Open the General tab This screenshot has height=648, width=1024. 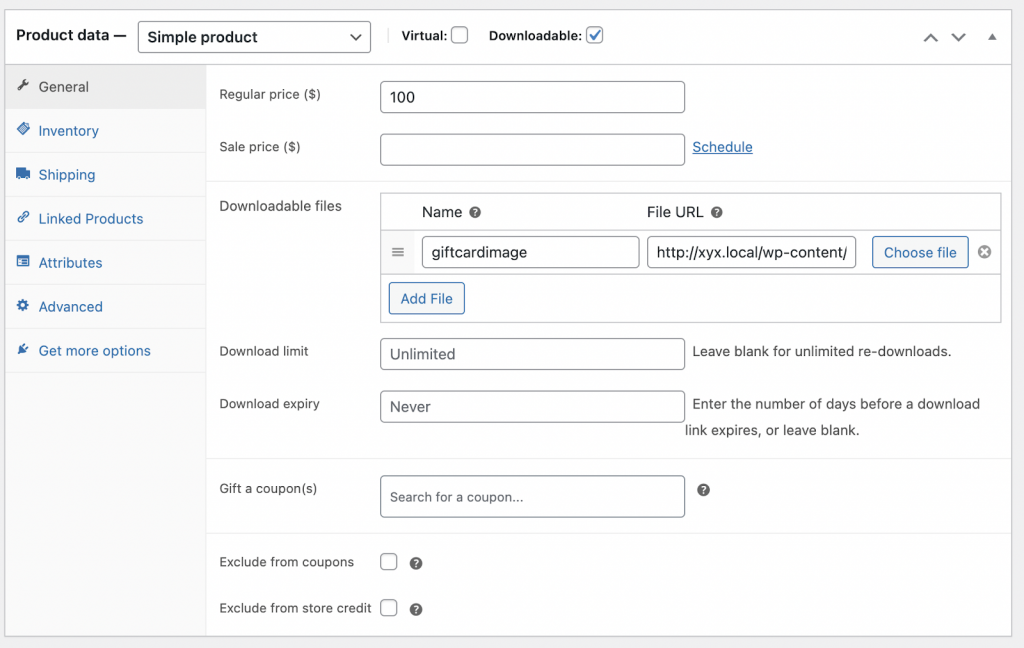coord(105,87)
